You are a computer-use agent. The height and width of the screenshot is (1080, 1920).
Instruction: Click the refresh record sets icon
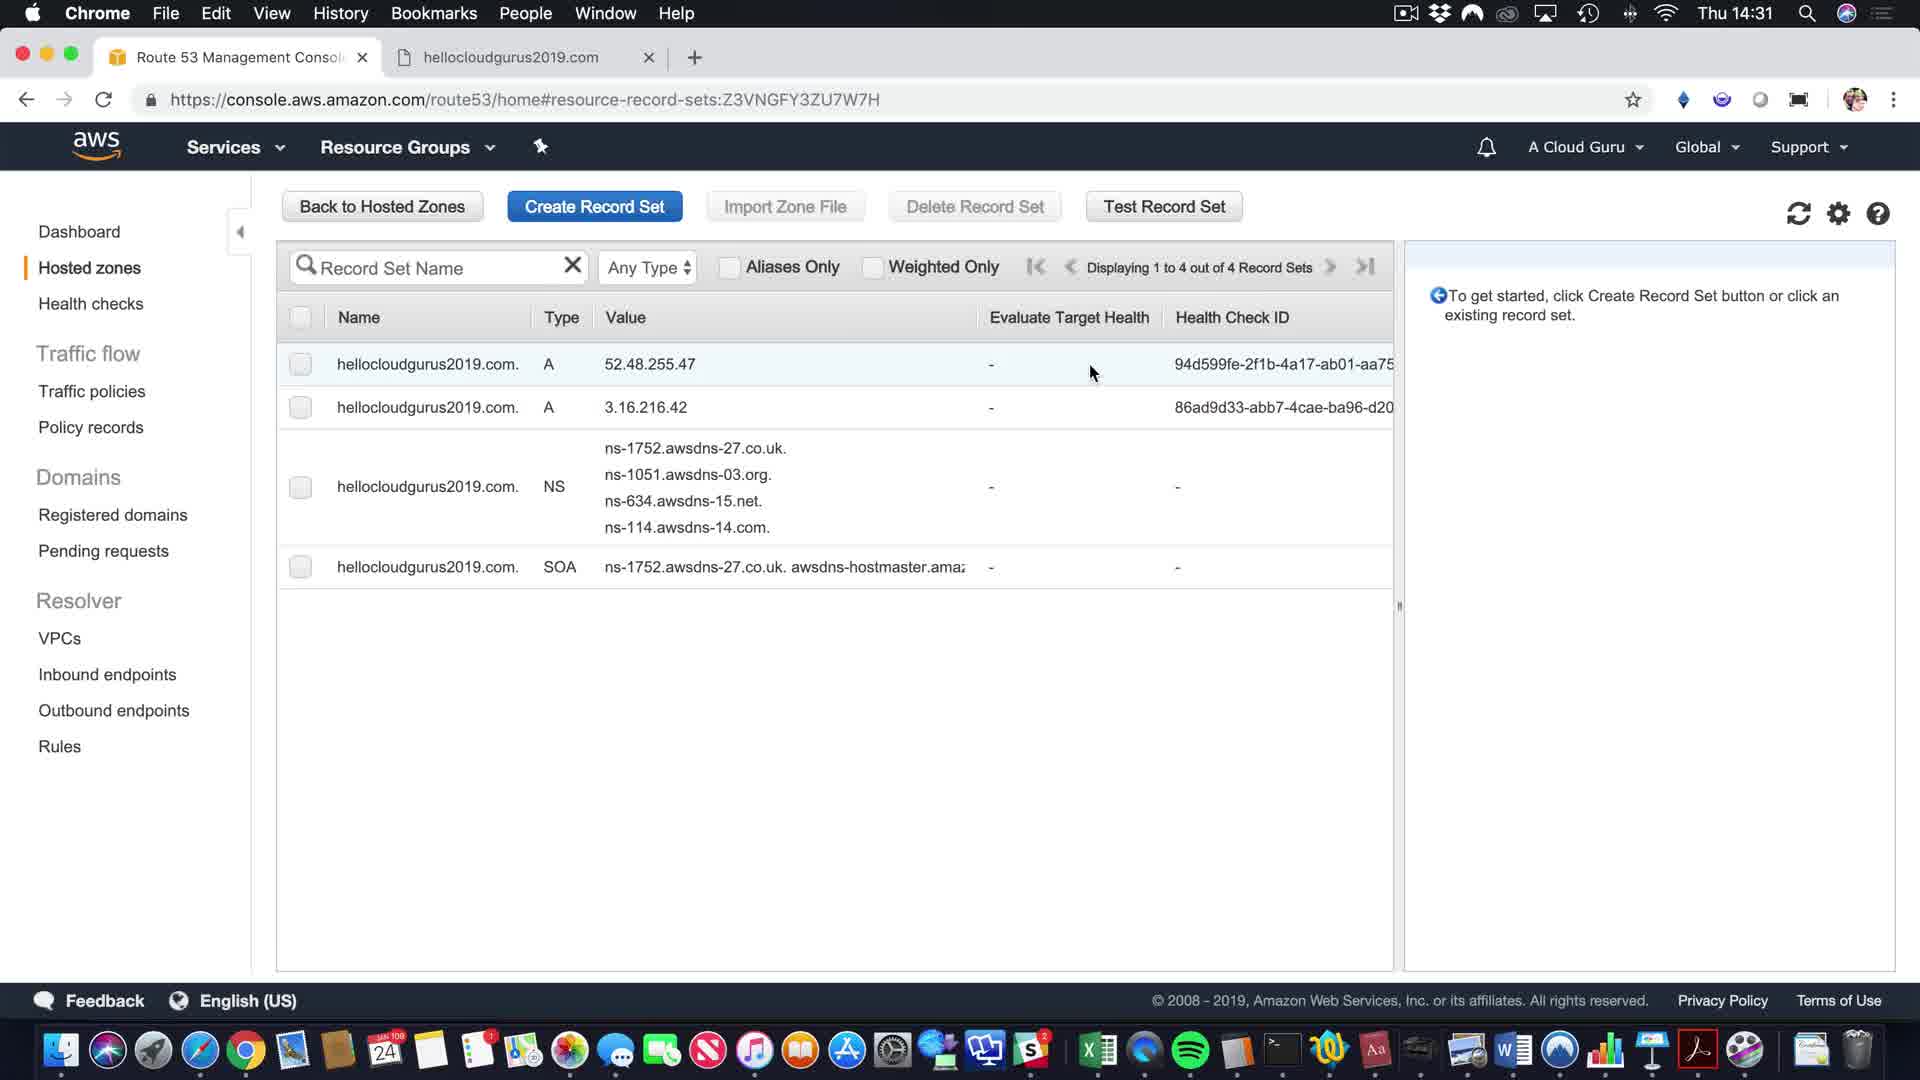(1798, 214)
